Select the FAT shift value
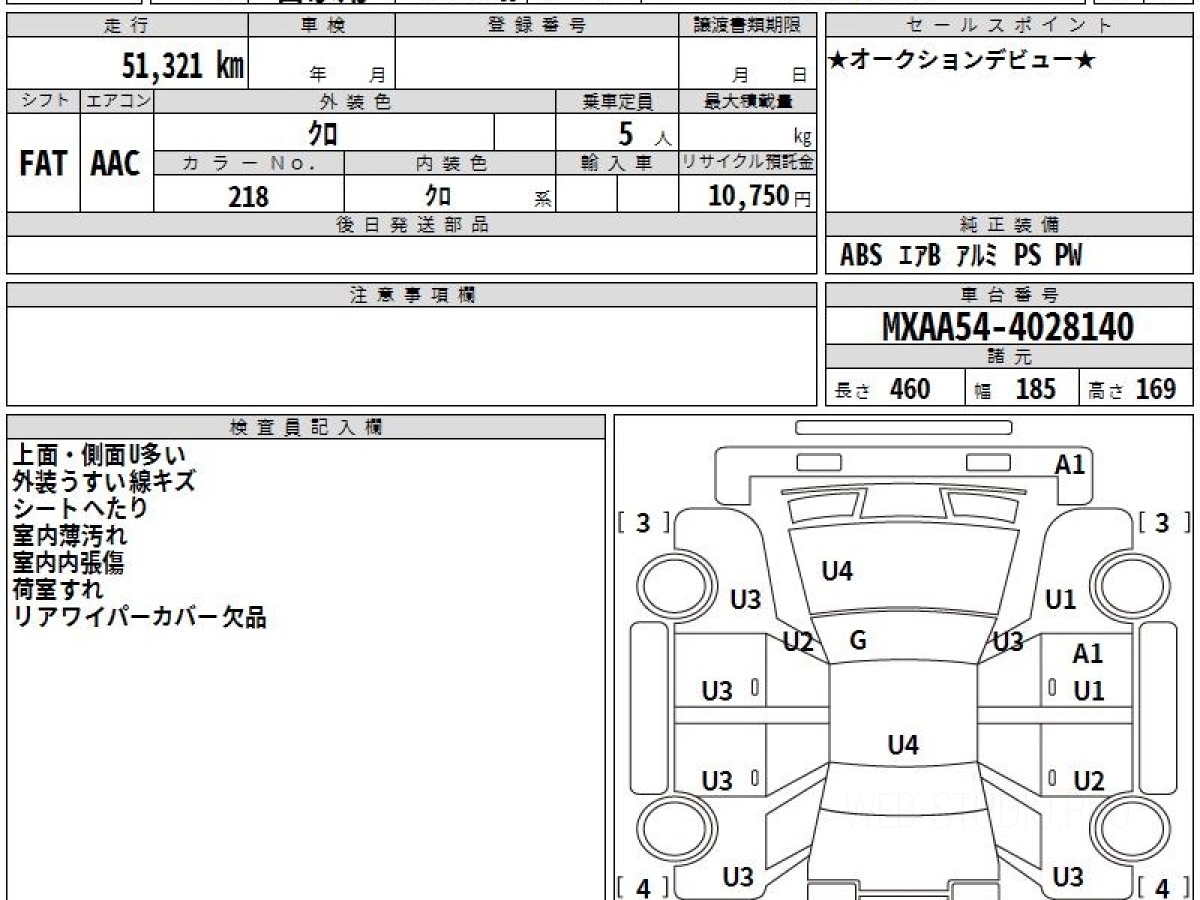The image size is (1200, 900). [x=43, y=164]
